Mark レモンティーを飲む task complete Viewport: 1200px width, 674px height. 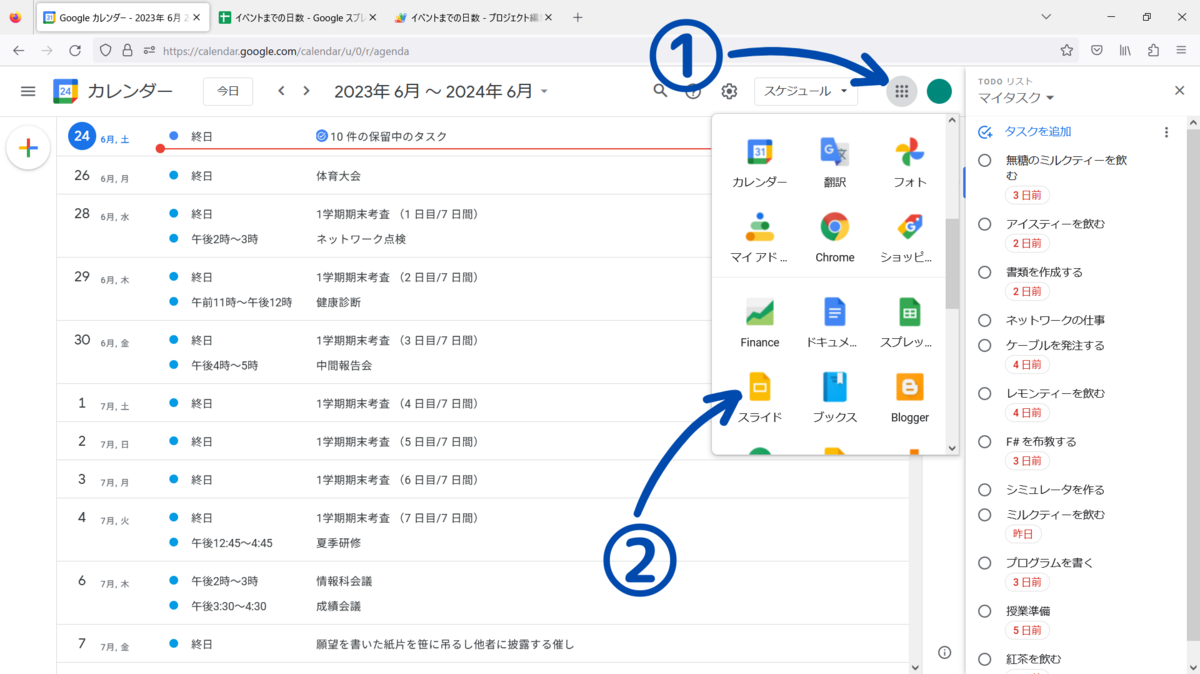[985, 393]
